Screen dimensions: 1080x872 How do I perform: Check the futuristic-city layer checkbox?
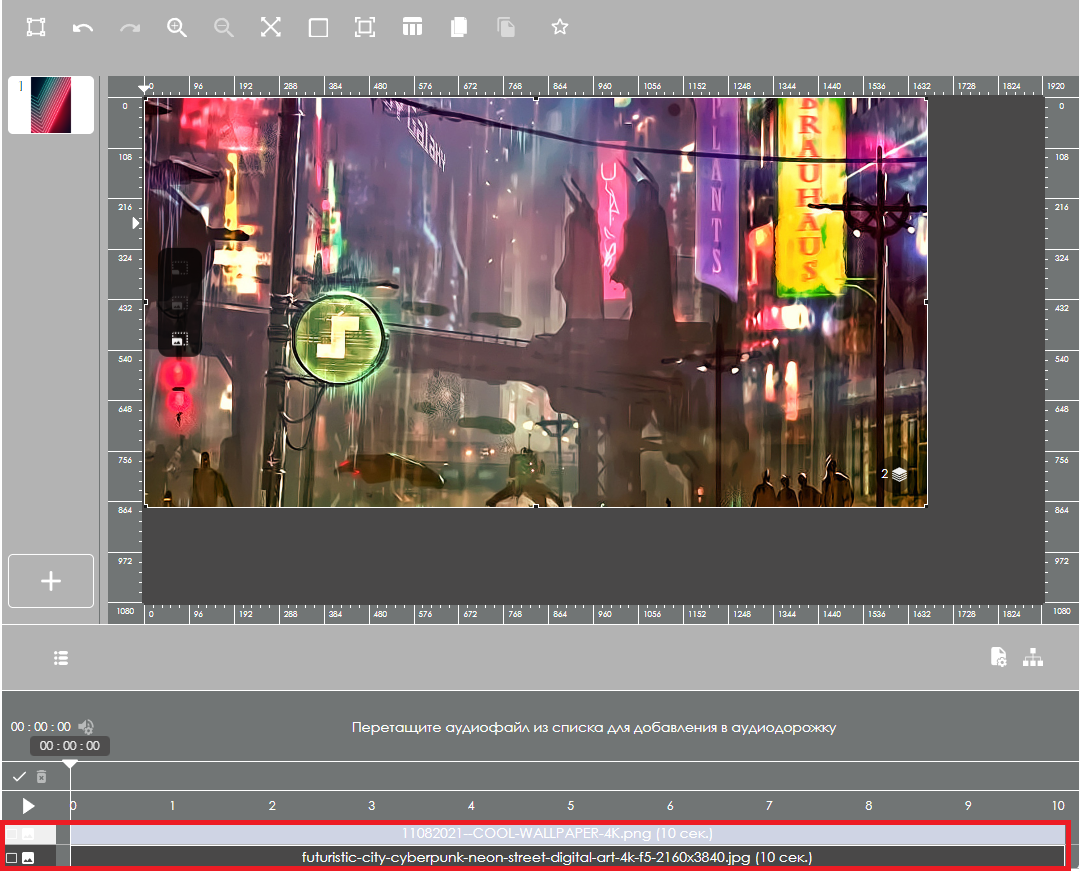click(x=12, y=858)
